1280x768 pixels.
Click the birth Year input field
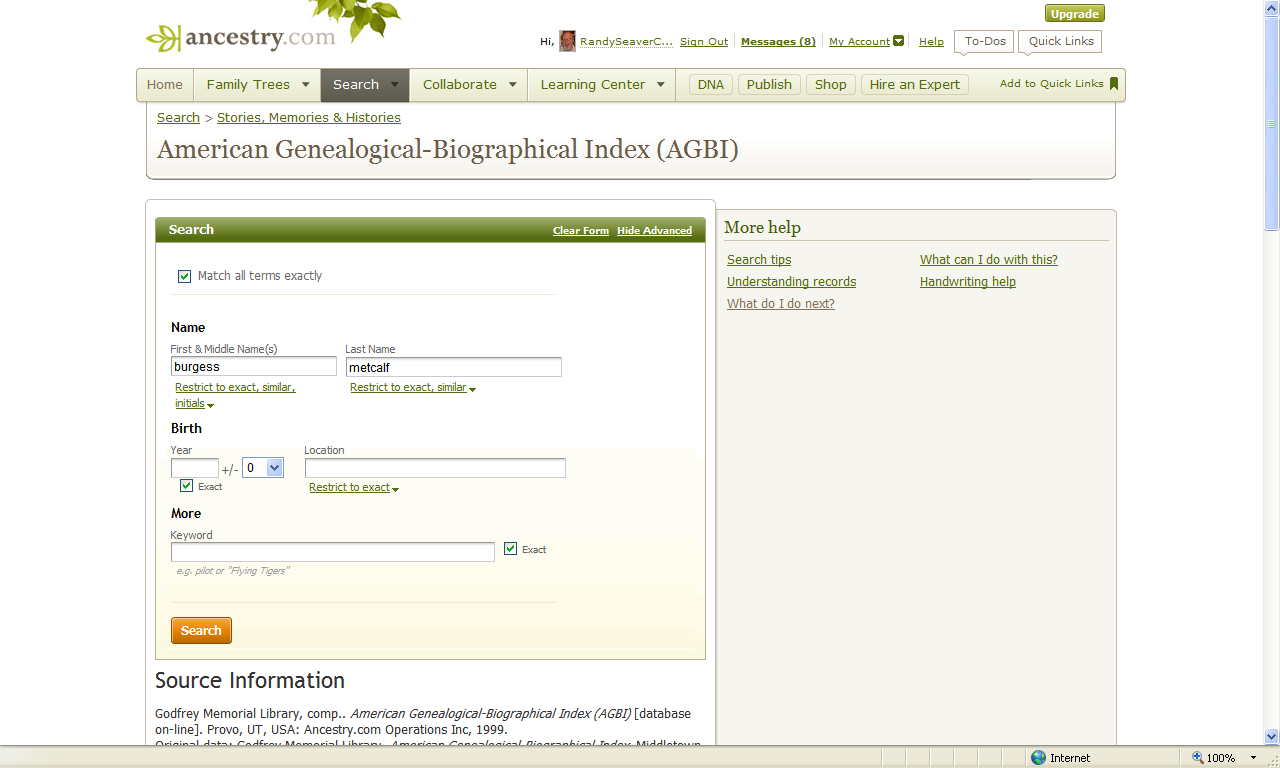coord(195,468)
